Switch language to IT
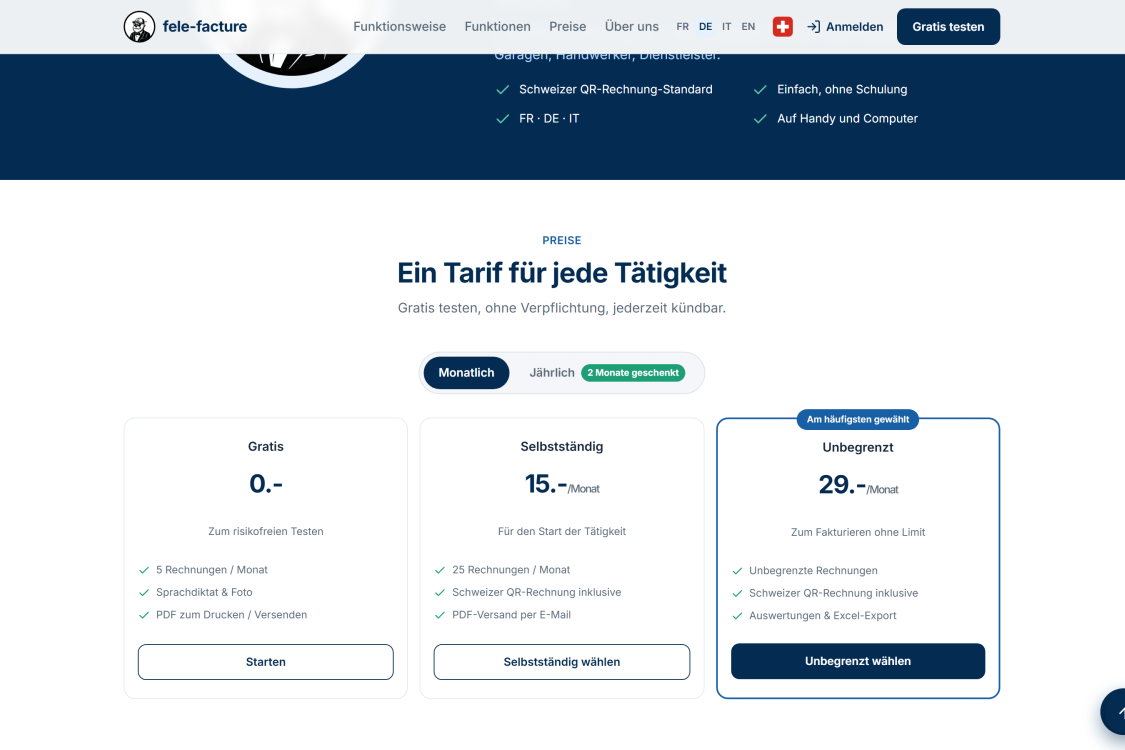 click(727, 27)
